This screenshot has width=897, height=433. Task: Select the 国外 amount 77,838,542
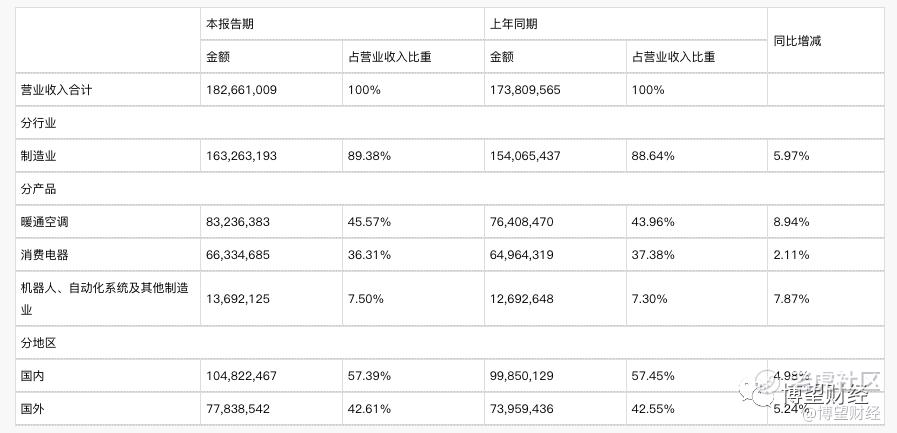[x=238, y=409]
